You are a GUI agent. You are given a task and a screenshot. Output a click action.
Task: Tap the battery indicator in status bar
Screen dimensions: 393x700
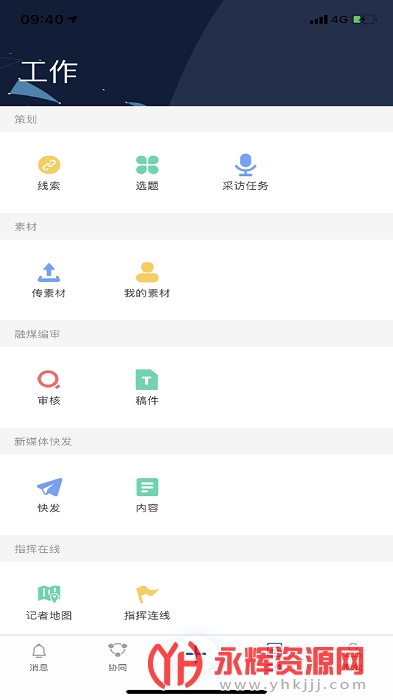tap(365, 19)
